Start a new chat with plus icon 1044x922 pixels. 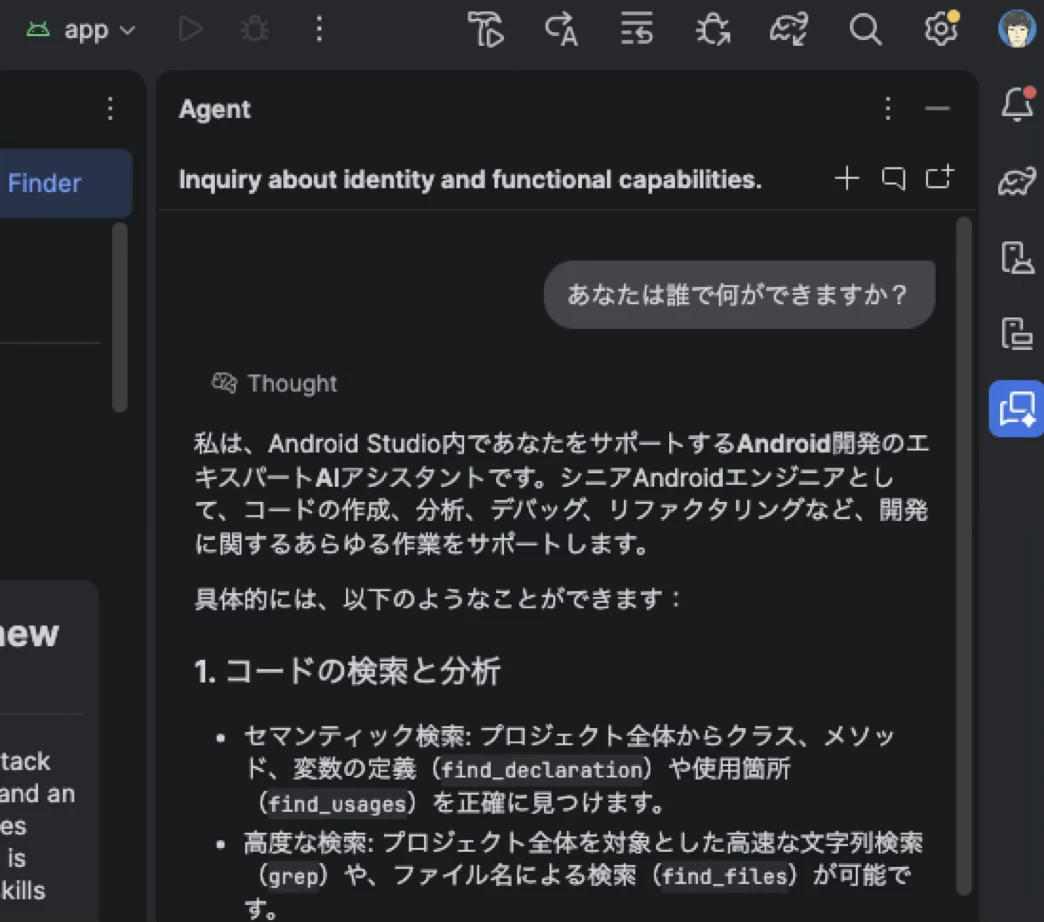point(847,178)
